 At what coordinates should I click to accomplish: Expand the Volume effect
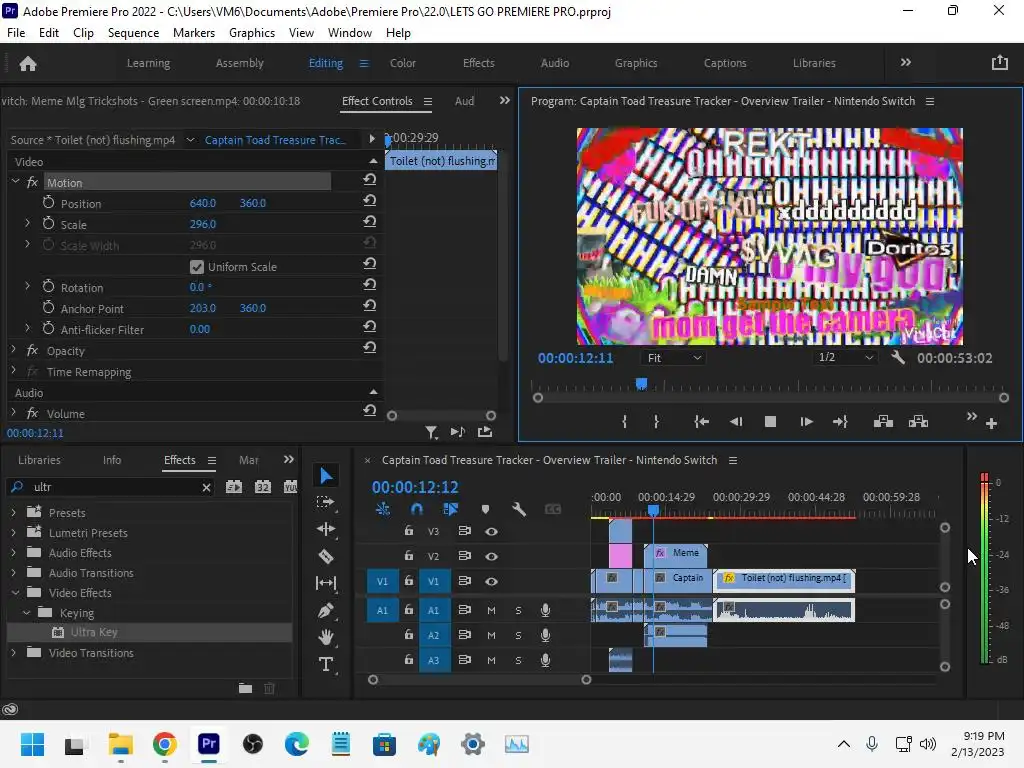pos(13,413)
